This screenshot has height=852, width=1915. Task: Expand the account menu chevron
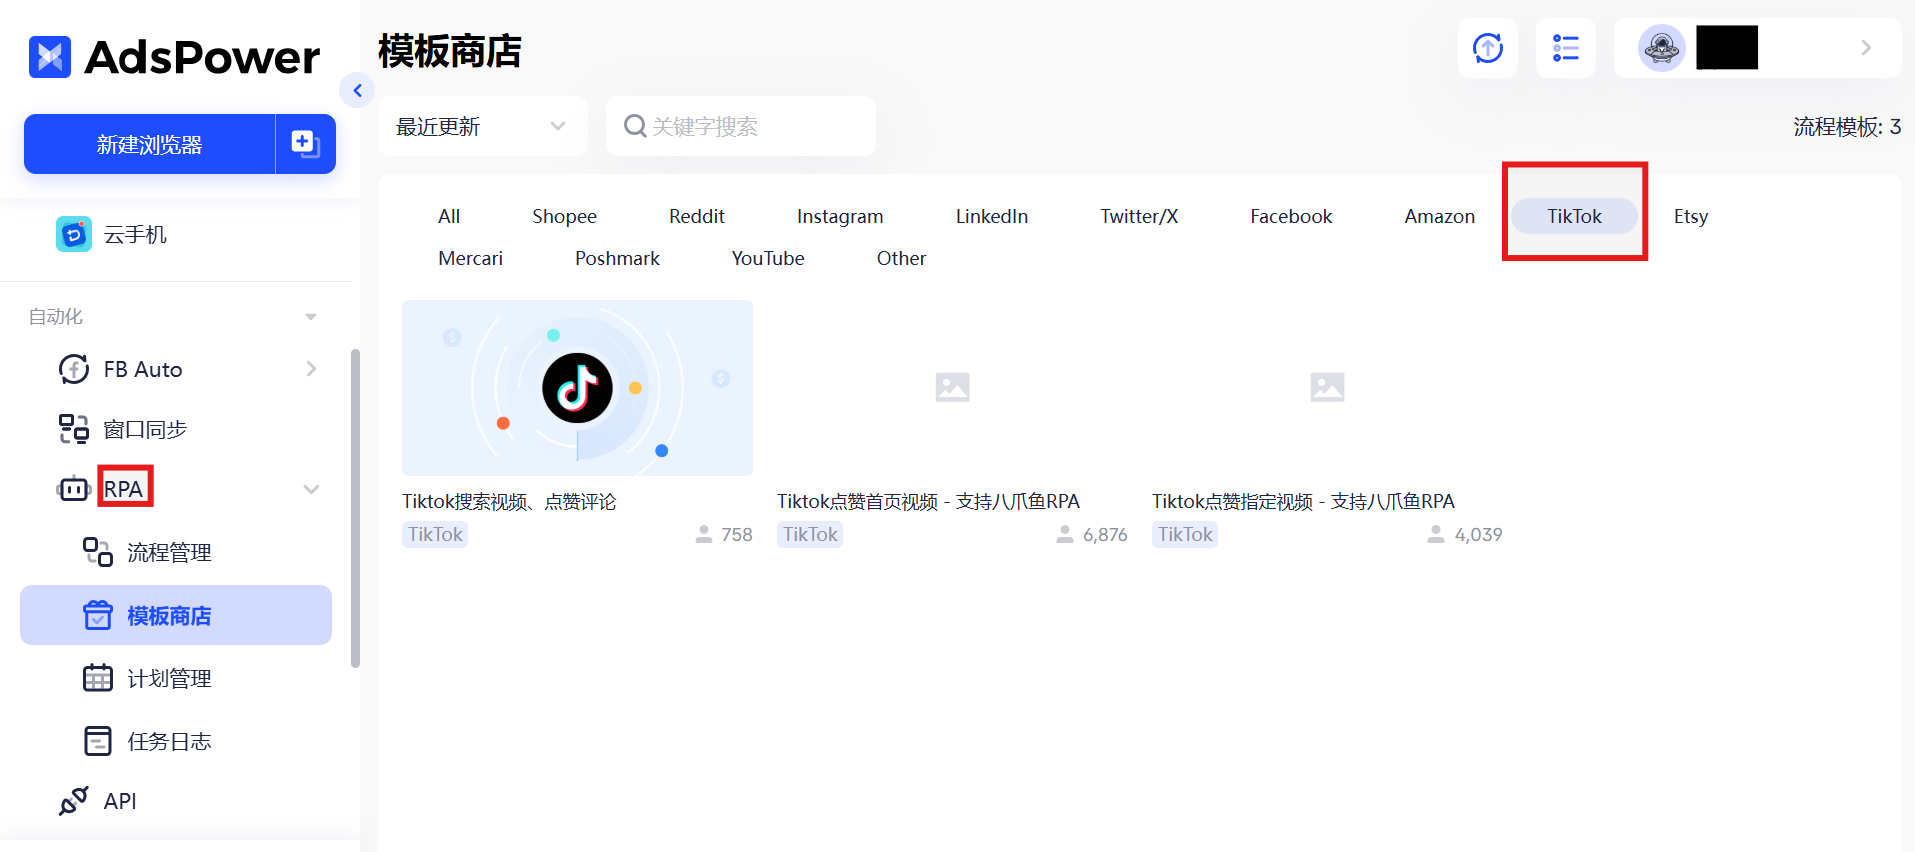1866,47
